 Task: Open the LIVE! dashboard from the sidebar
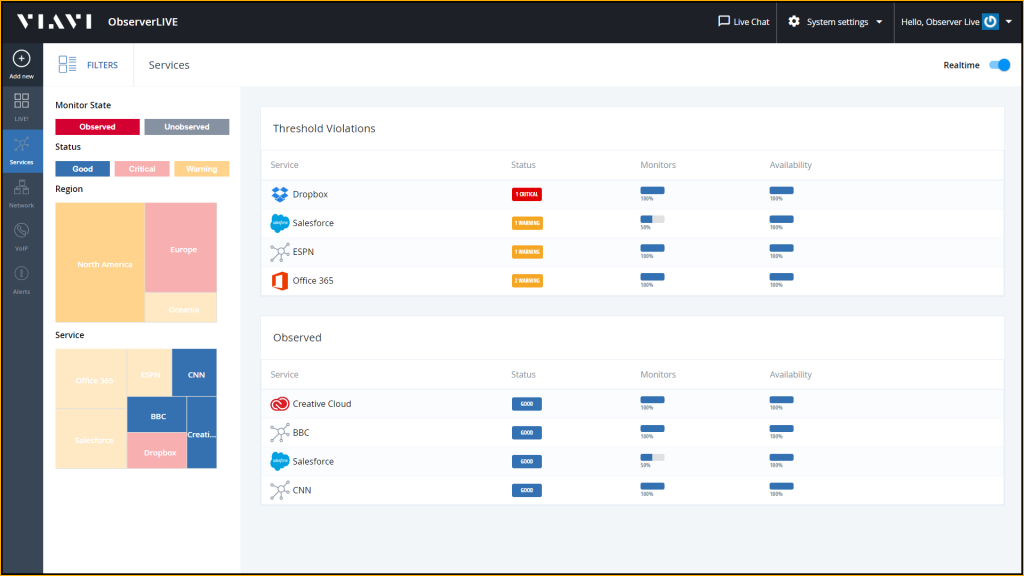(22, 106)
